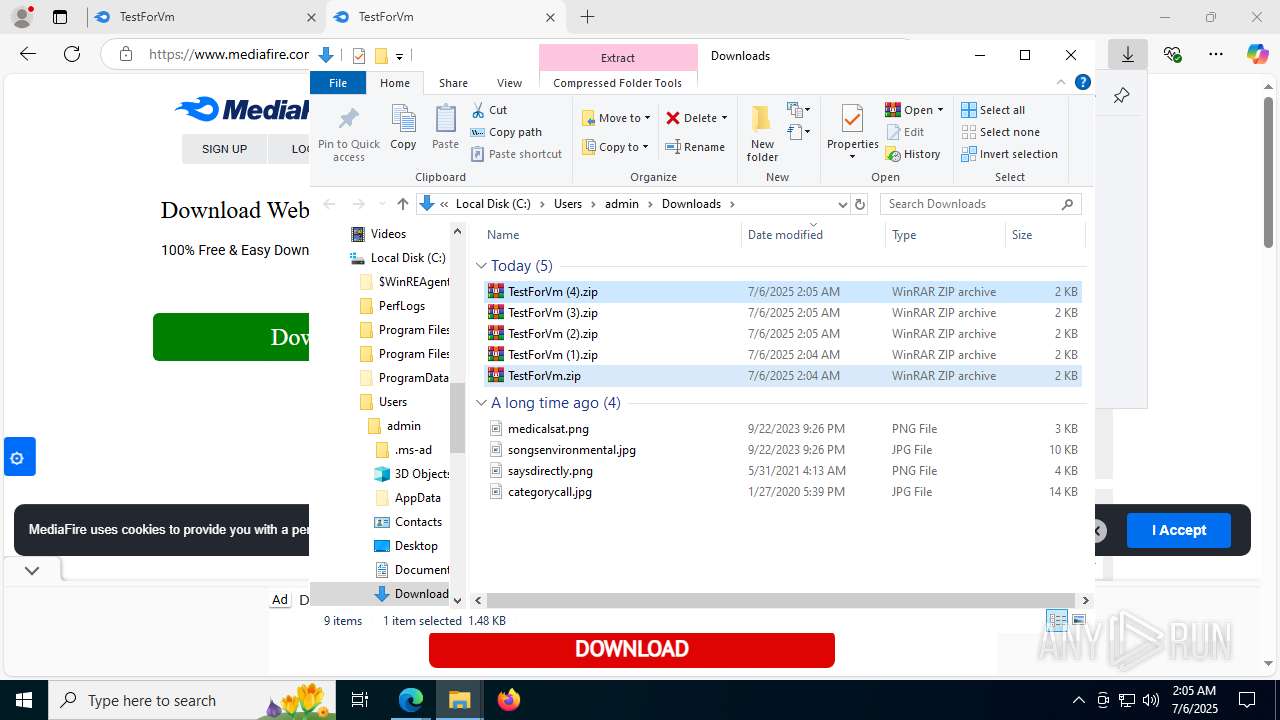The width and height of the screenshot is (1280, 720).
Task: Click Invert selection
Action: [1009, 154]
